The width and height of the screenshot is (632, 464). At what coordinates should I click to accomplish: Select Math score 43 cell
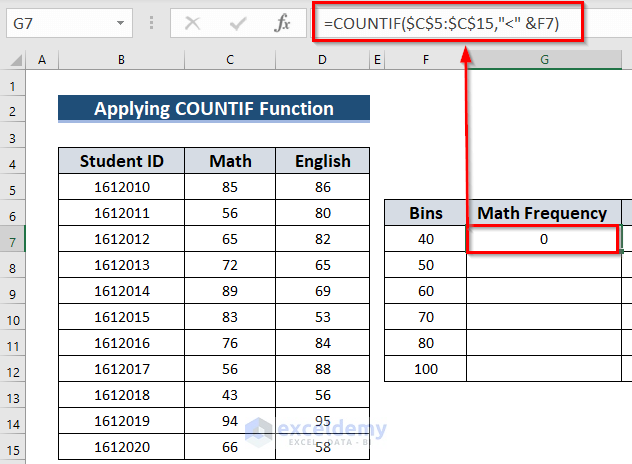(230, 395)
